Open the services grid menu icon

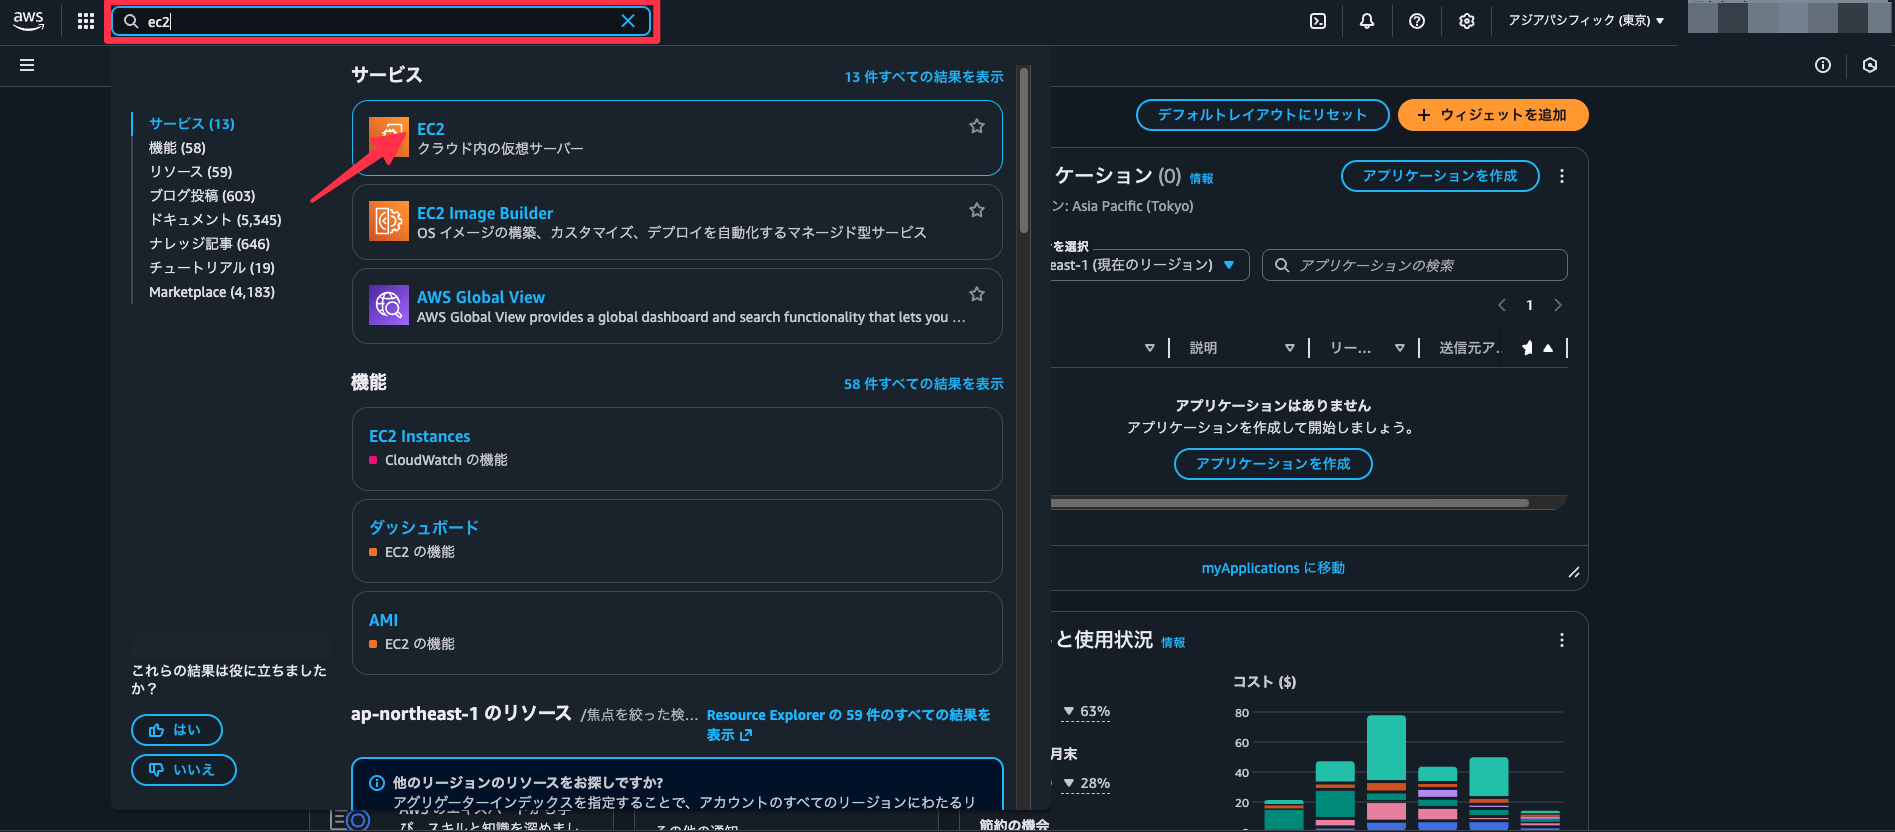[86, 21]
